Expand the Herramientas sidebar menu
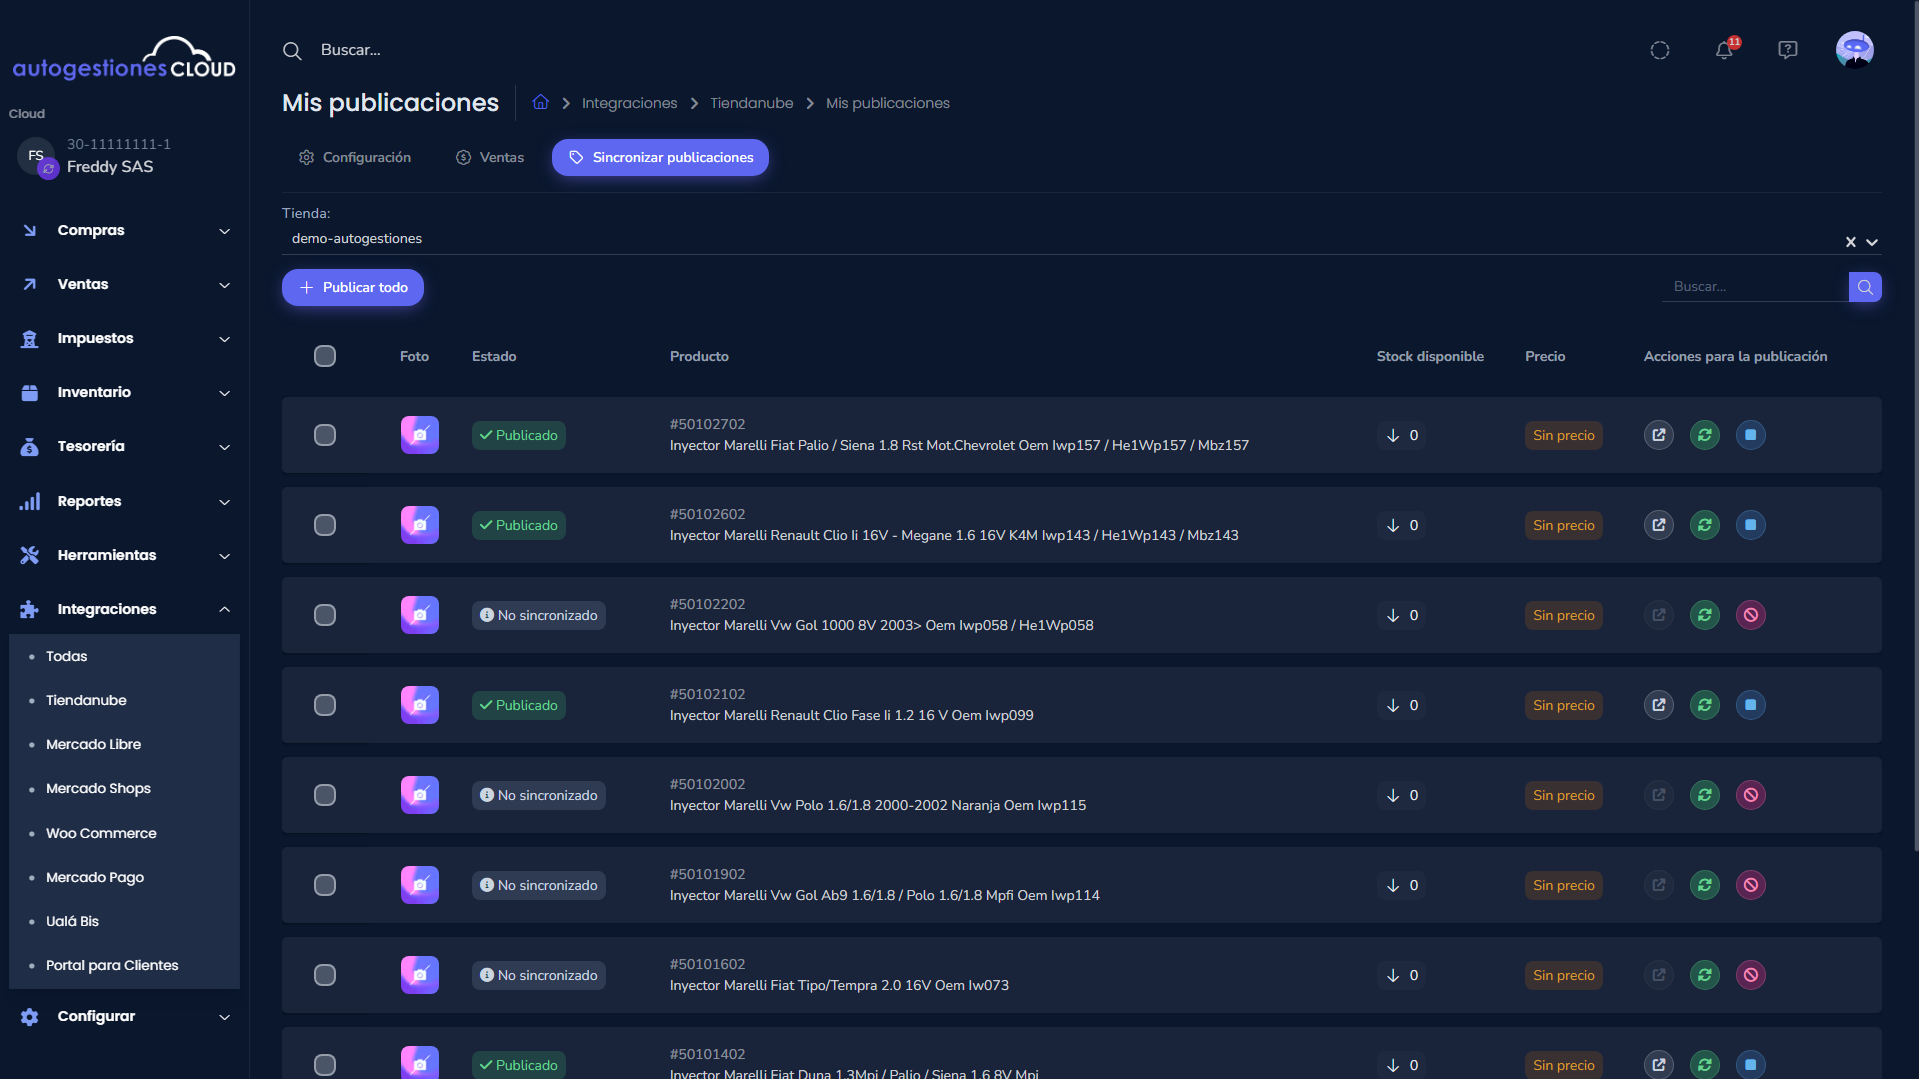Screen dimensions: 1919x1079 125,555
